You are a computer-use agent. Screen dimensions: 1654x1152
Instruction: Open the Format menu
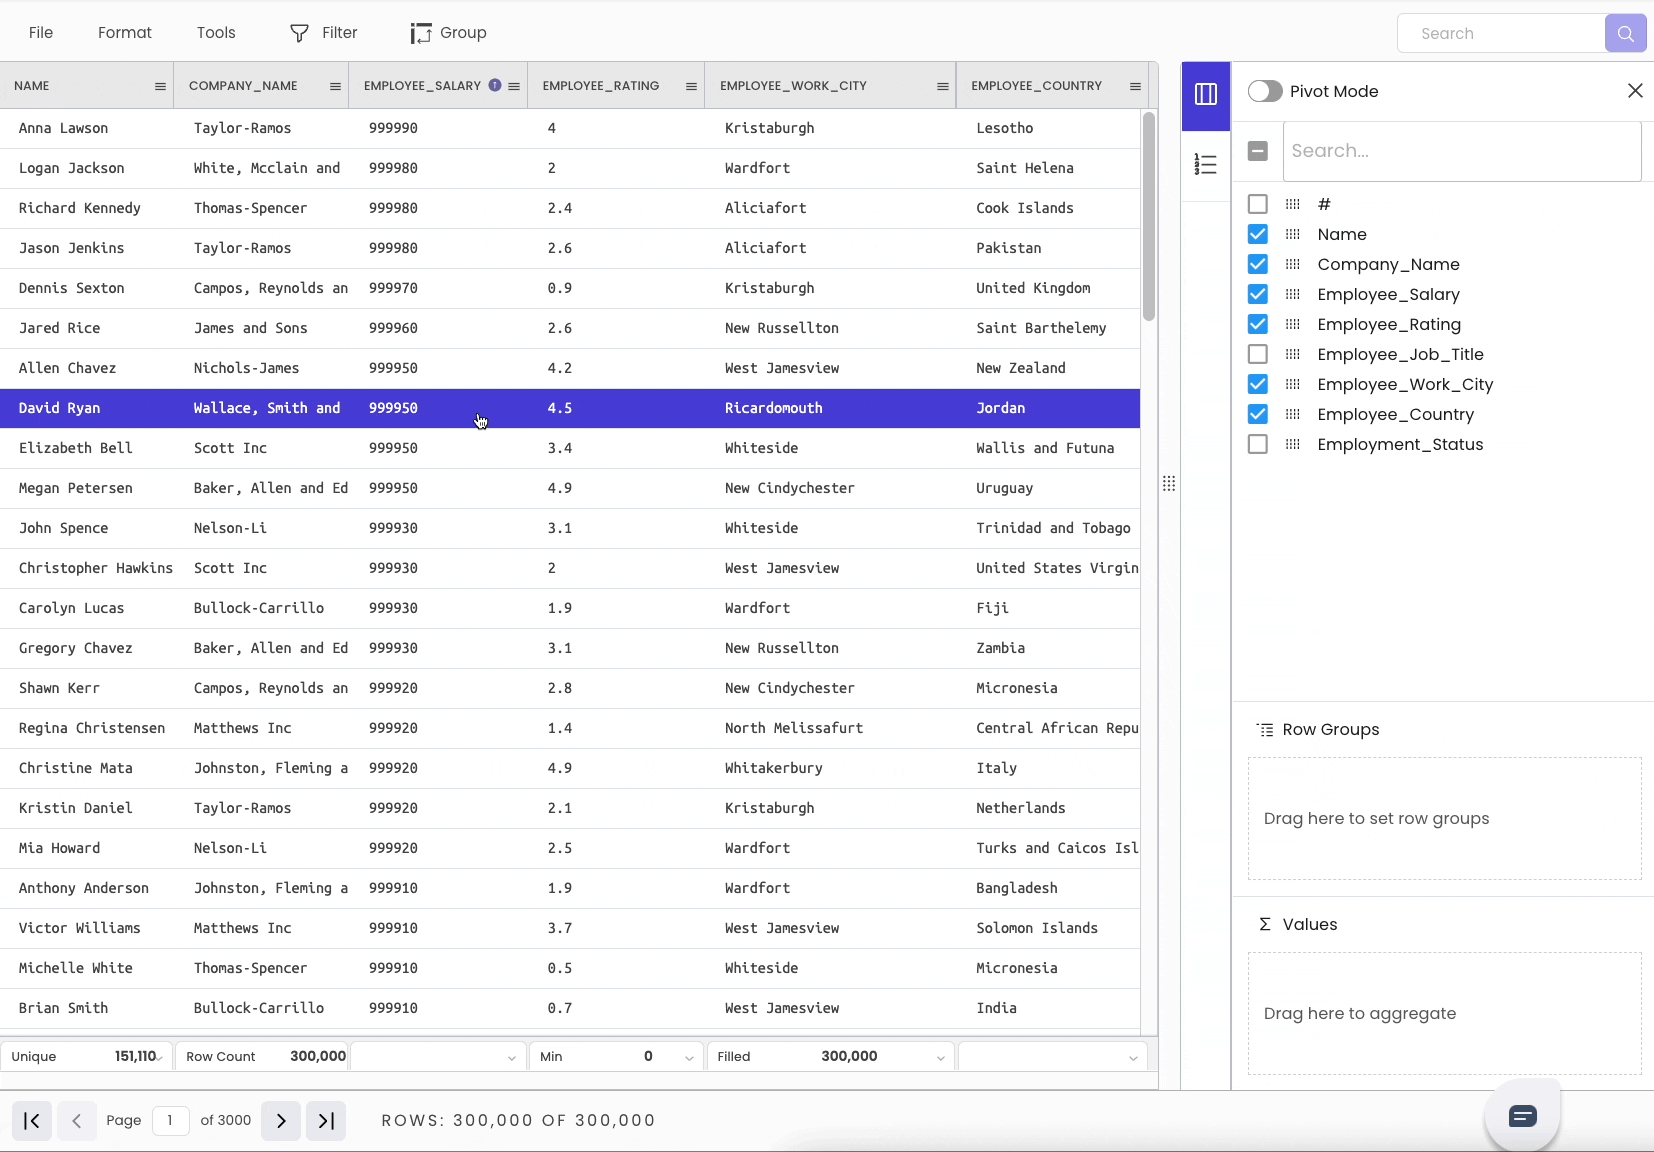coord(125,33)
